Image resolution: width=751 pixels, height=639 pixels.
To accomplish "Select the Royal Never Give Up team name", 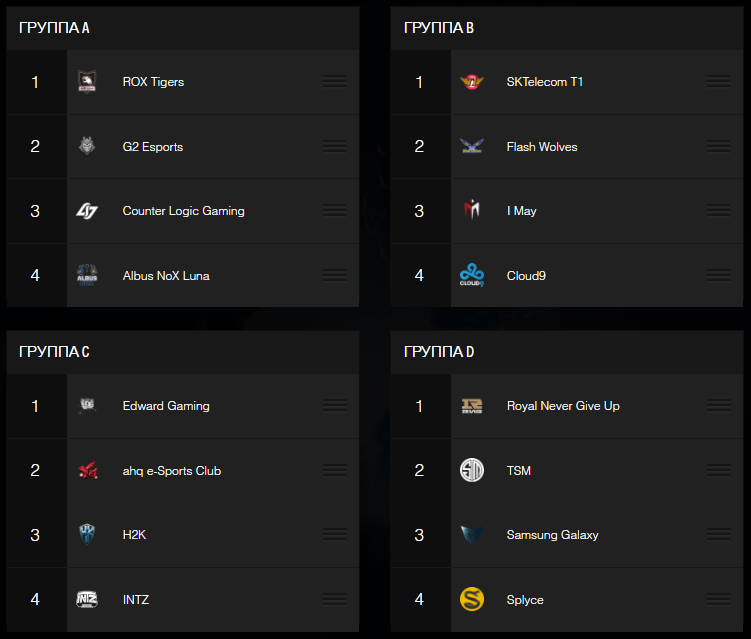I will click(x=563, y=406).
